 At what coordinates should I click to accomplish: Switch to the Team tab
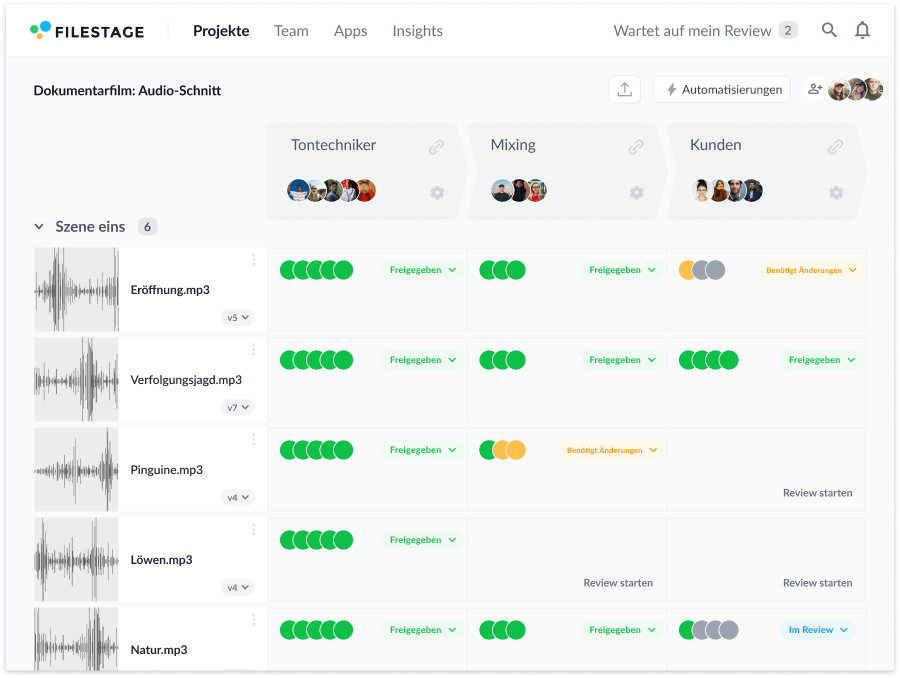click(291, 31)
